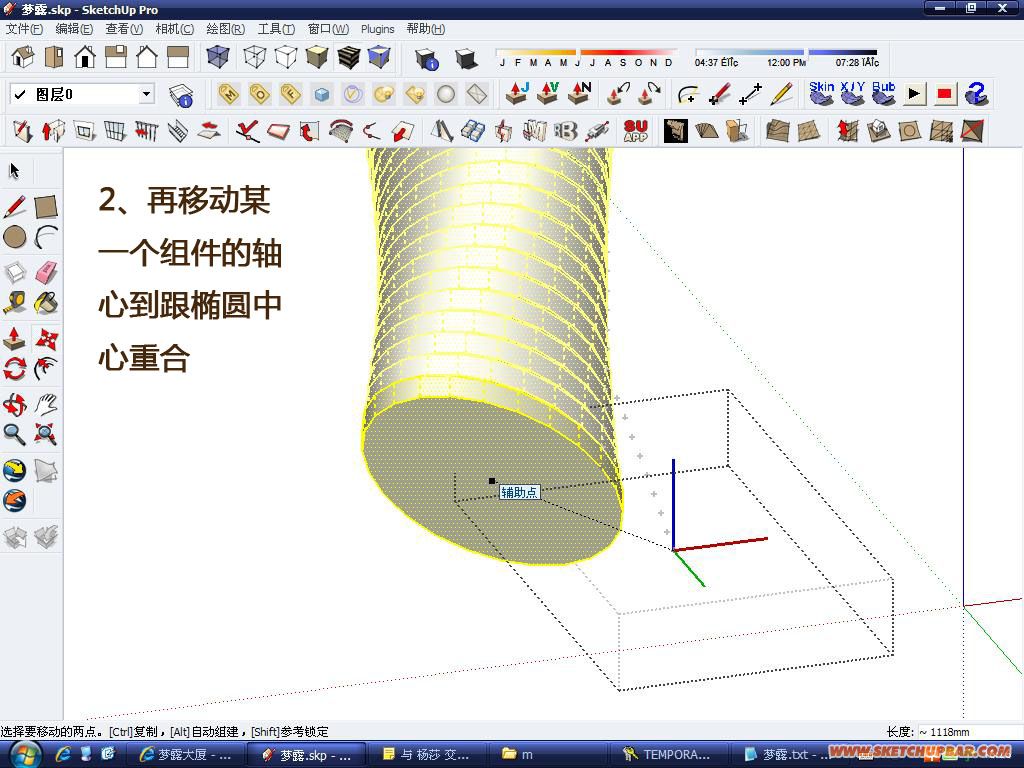Launch Internet Explorer from quick launch

point(63,755)
